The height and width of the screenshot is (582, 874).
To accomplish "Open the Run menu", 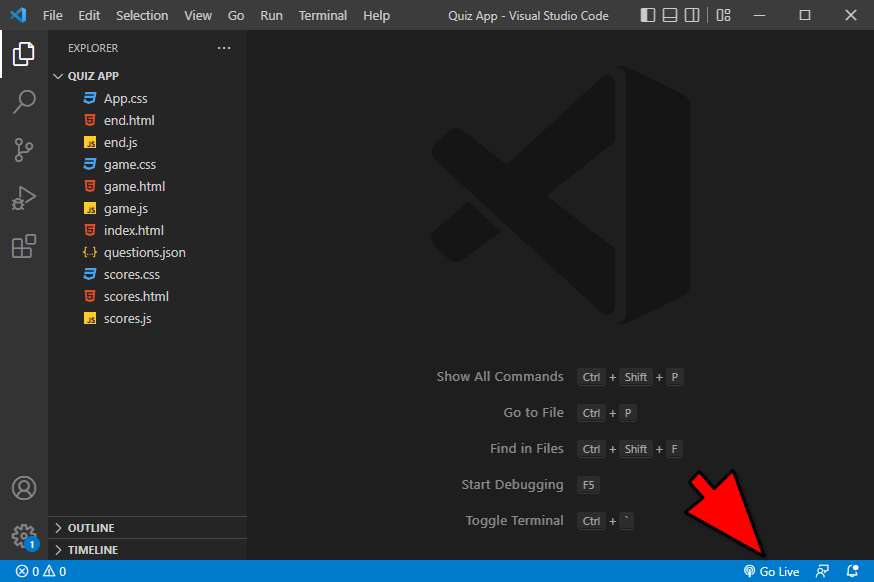I will tap(271, 16).
